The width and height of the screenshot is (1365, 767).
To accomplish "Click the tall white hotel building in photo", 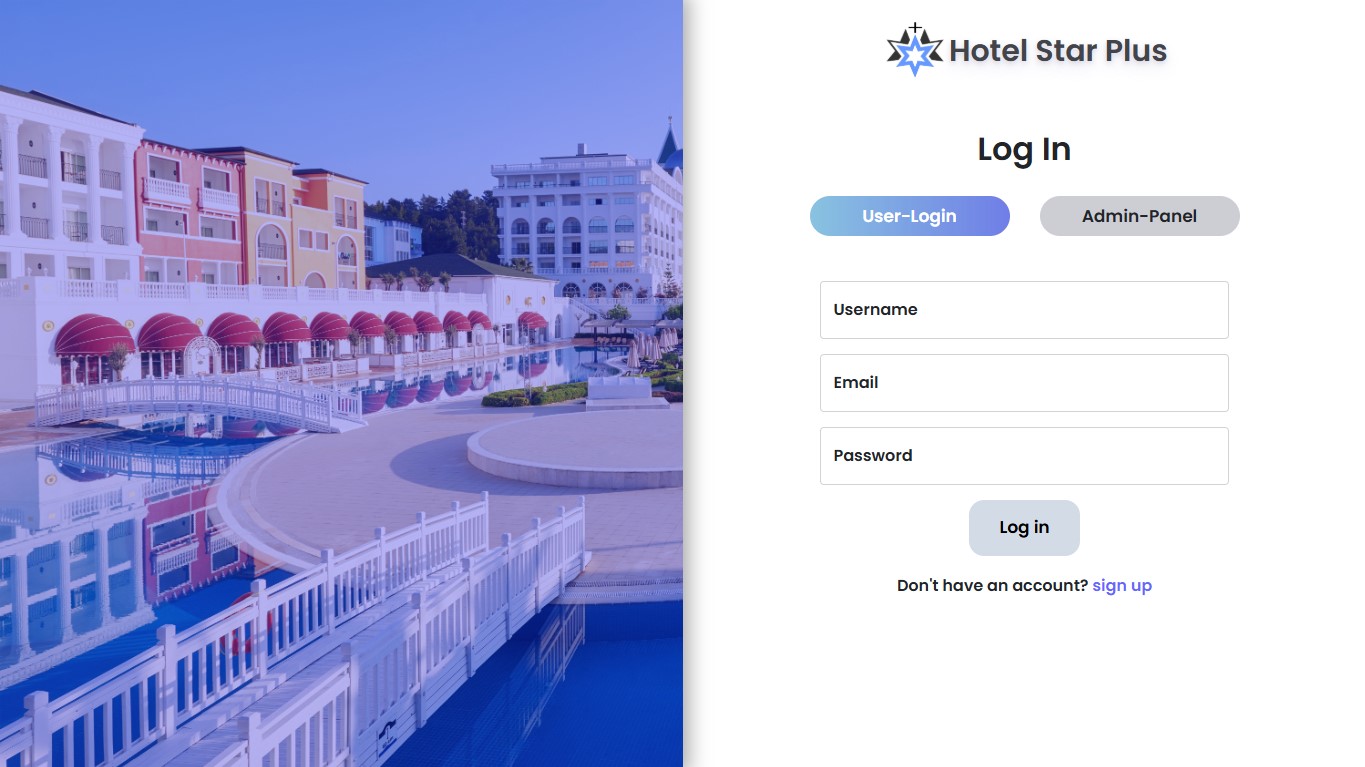I will (575, 222).
